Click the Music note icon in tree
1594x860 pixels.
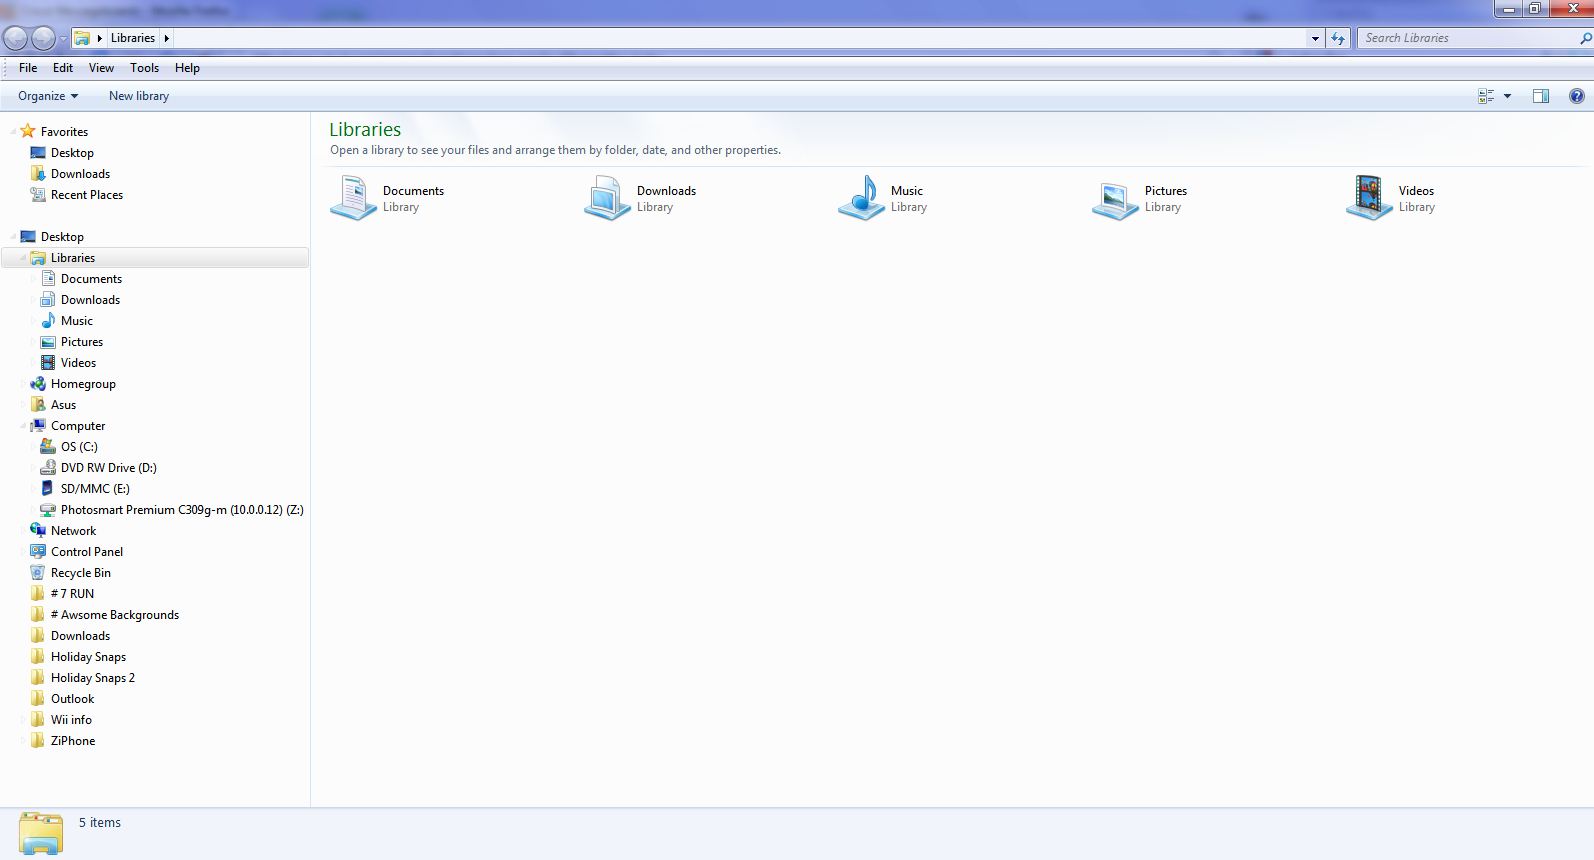click(x=48, y=321)
